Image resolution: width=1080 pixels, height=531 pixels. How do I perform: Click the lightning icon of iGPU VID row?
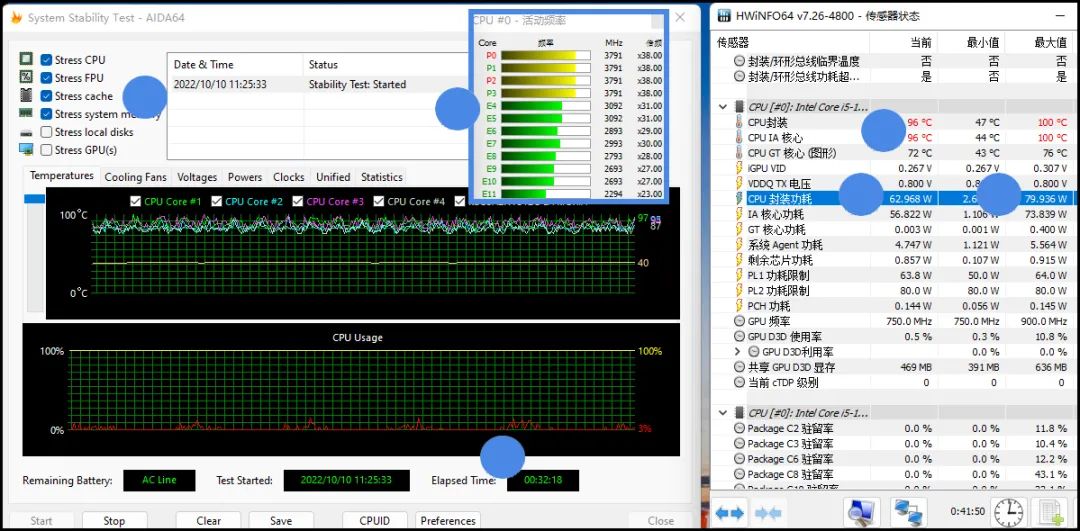[x=739, y=168]
